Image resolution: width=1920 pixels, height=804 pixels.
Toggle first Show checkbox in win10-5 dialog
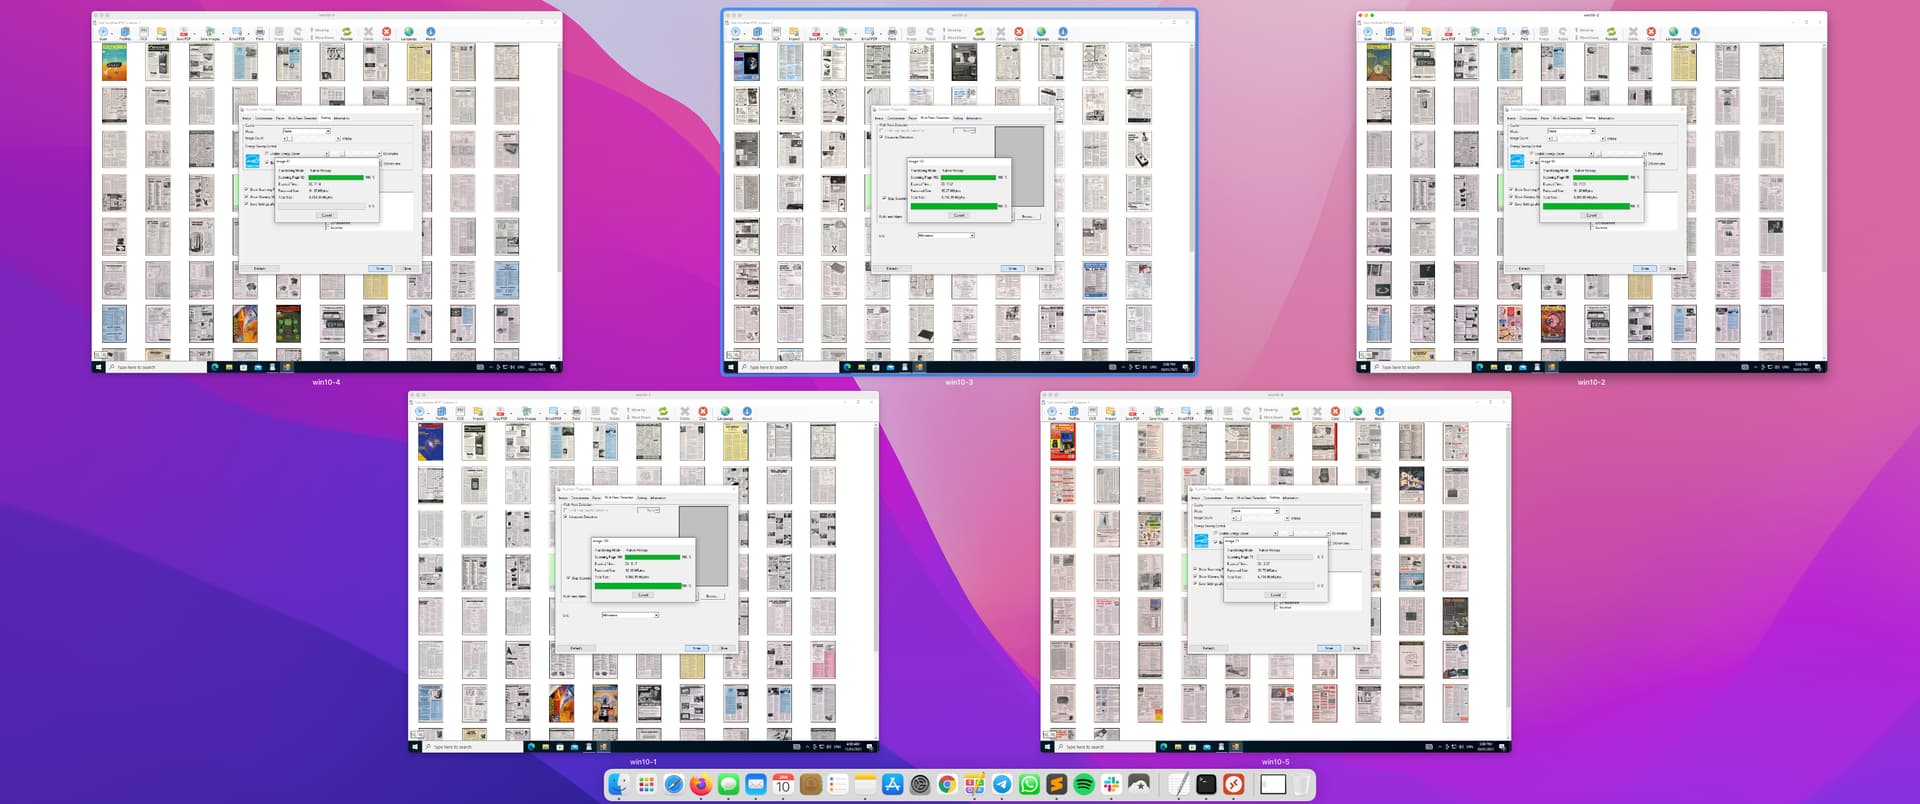coord(1194,569)
